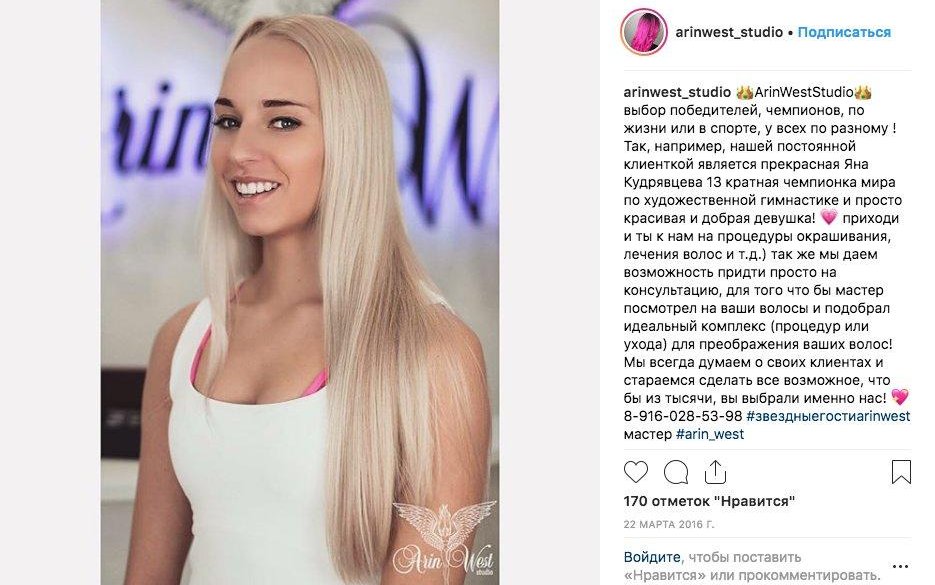Click the comment prompt text area
Image resolution: width=935 pixels, height=585 pixels.
tap(752, 566)
